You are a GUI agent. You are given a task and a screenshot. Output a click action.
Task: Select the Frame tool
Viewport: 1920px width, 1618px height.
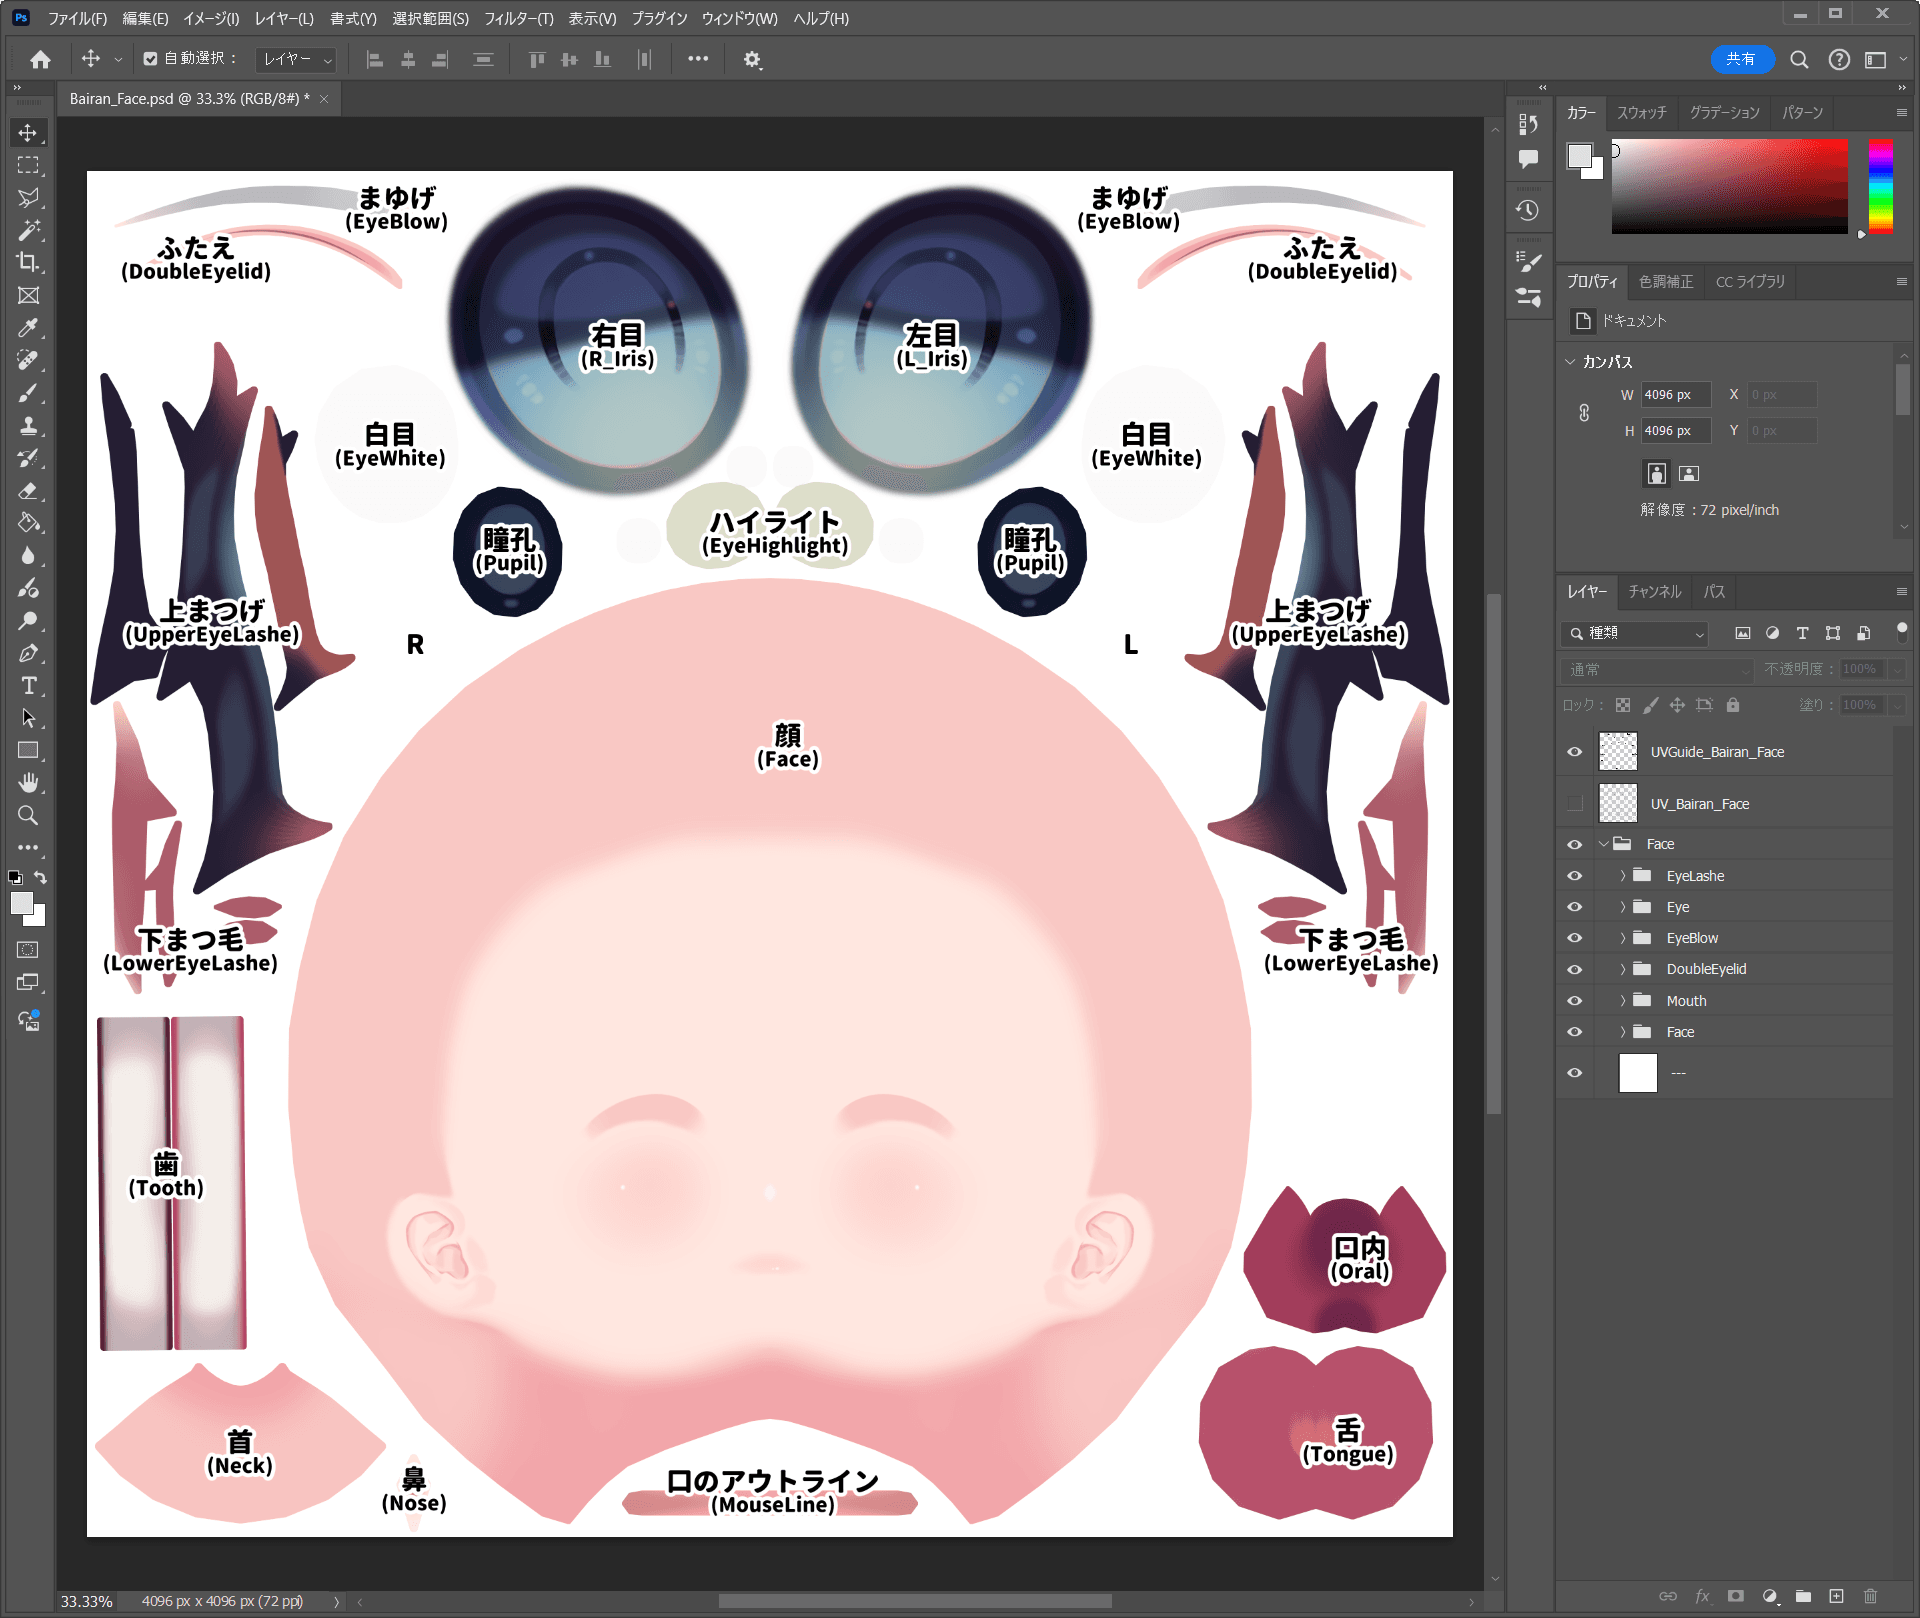click(x=28, y=296)
